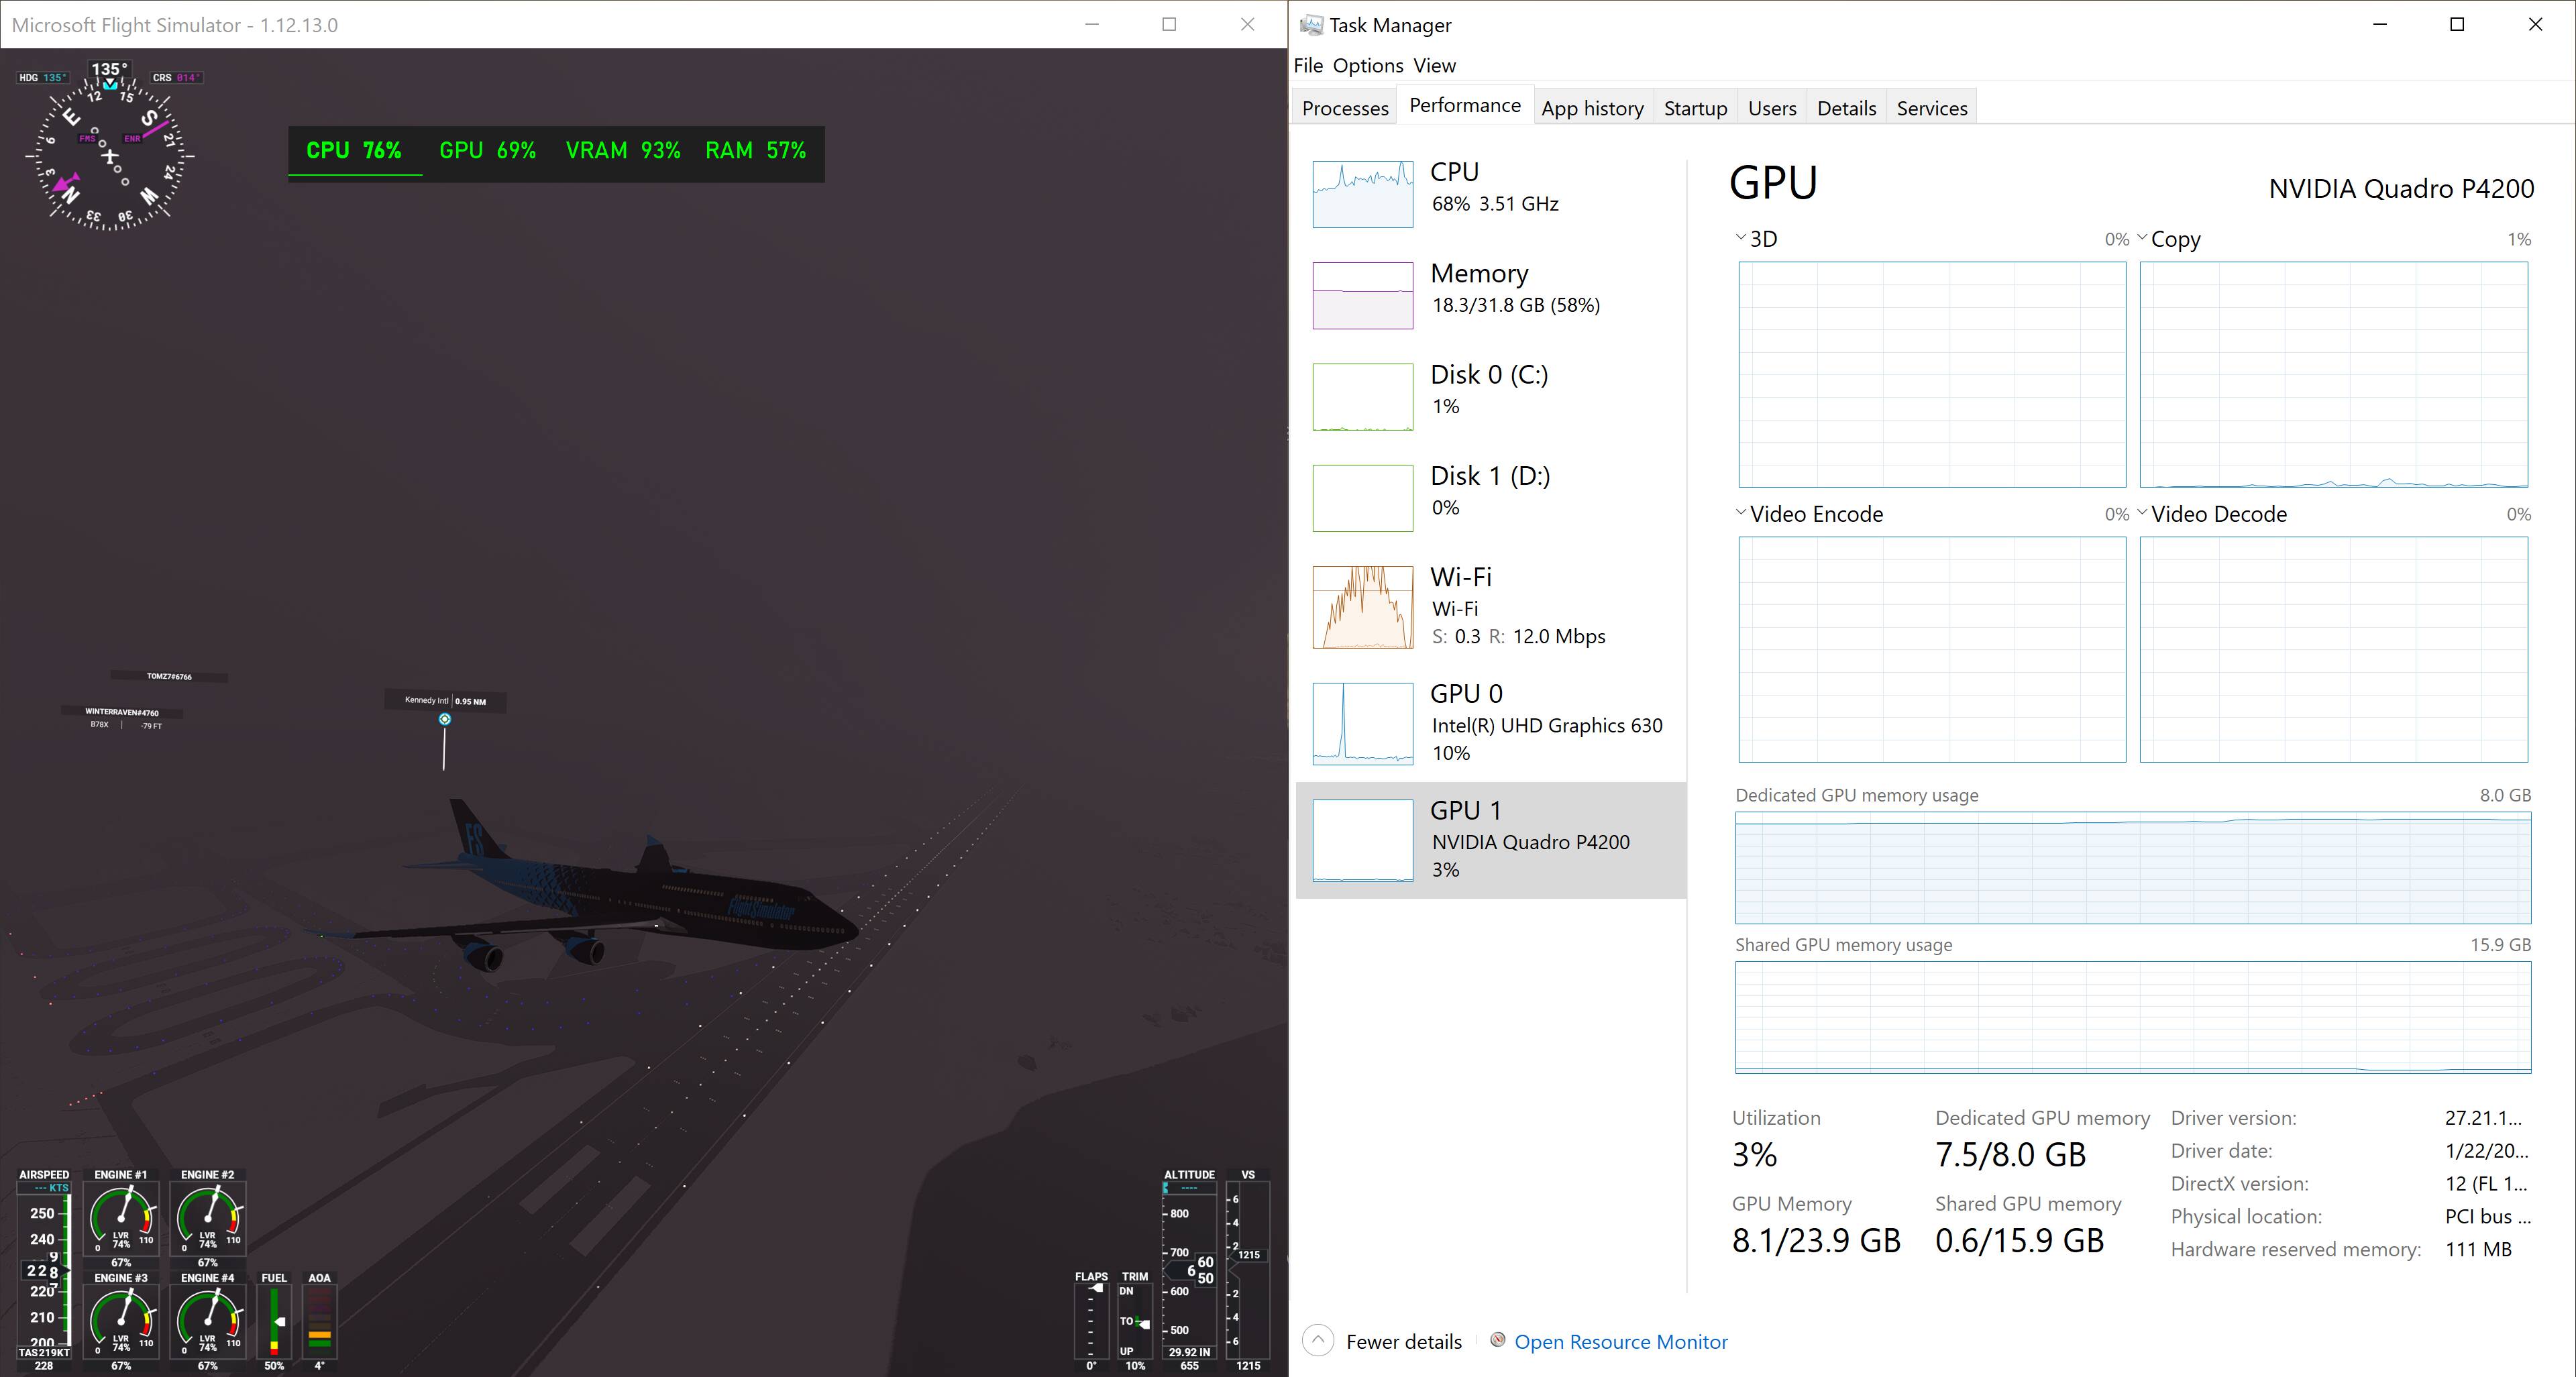
Task: Open the Video Encode graph dropdown
Action: [x=1741, y=512]
